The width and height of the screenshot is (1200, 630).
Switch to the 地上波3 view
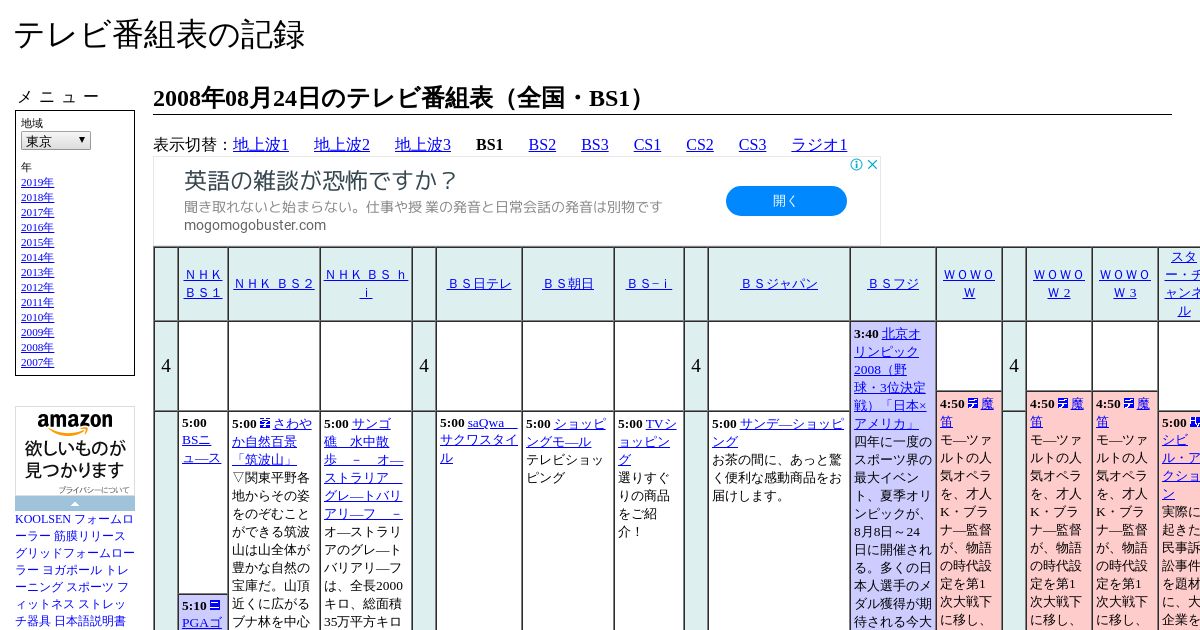[423, 145]
